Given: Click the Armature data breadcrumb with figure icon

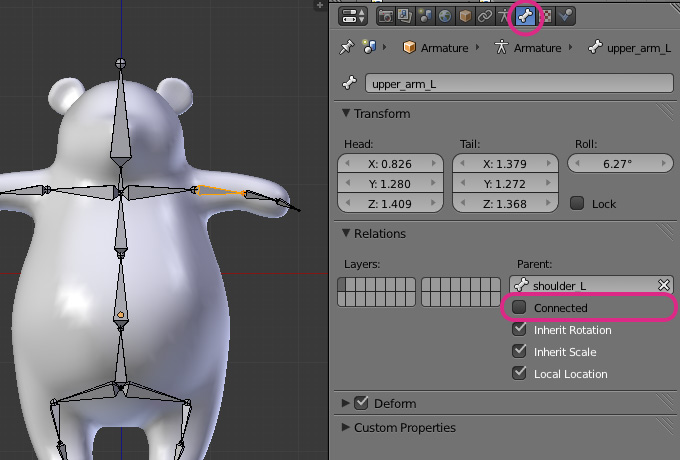Looking at the screenshot, I should (528, 47).
